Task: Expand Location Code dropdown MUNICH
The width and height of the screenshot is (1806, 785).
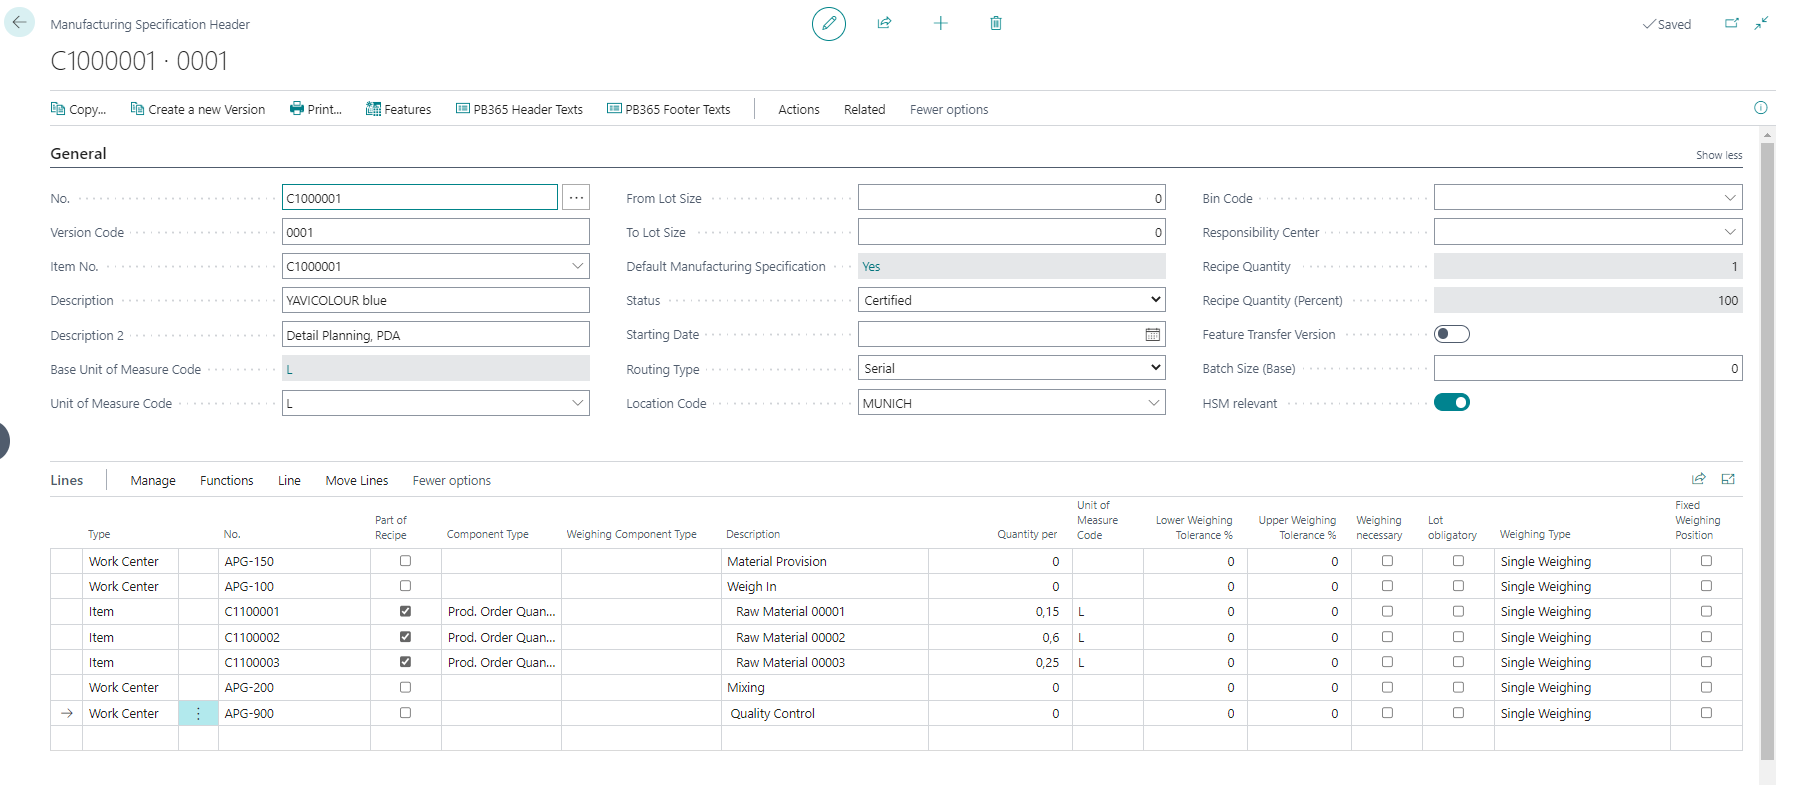Action: 1153,403
